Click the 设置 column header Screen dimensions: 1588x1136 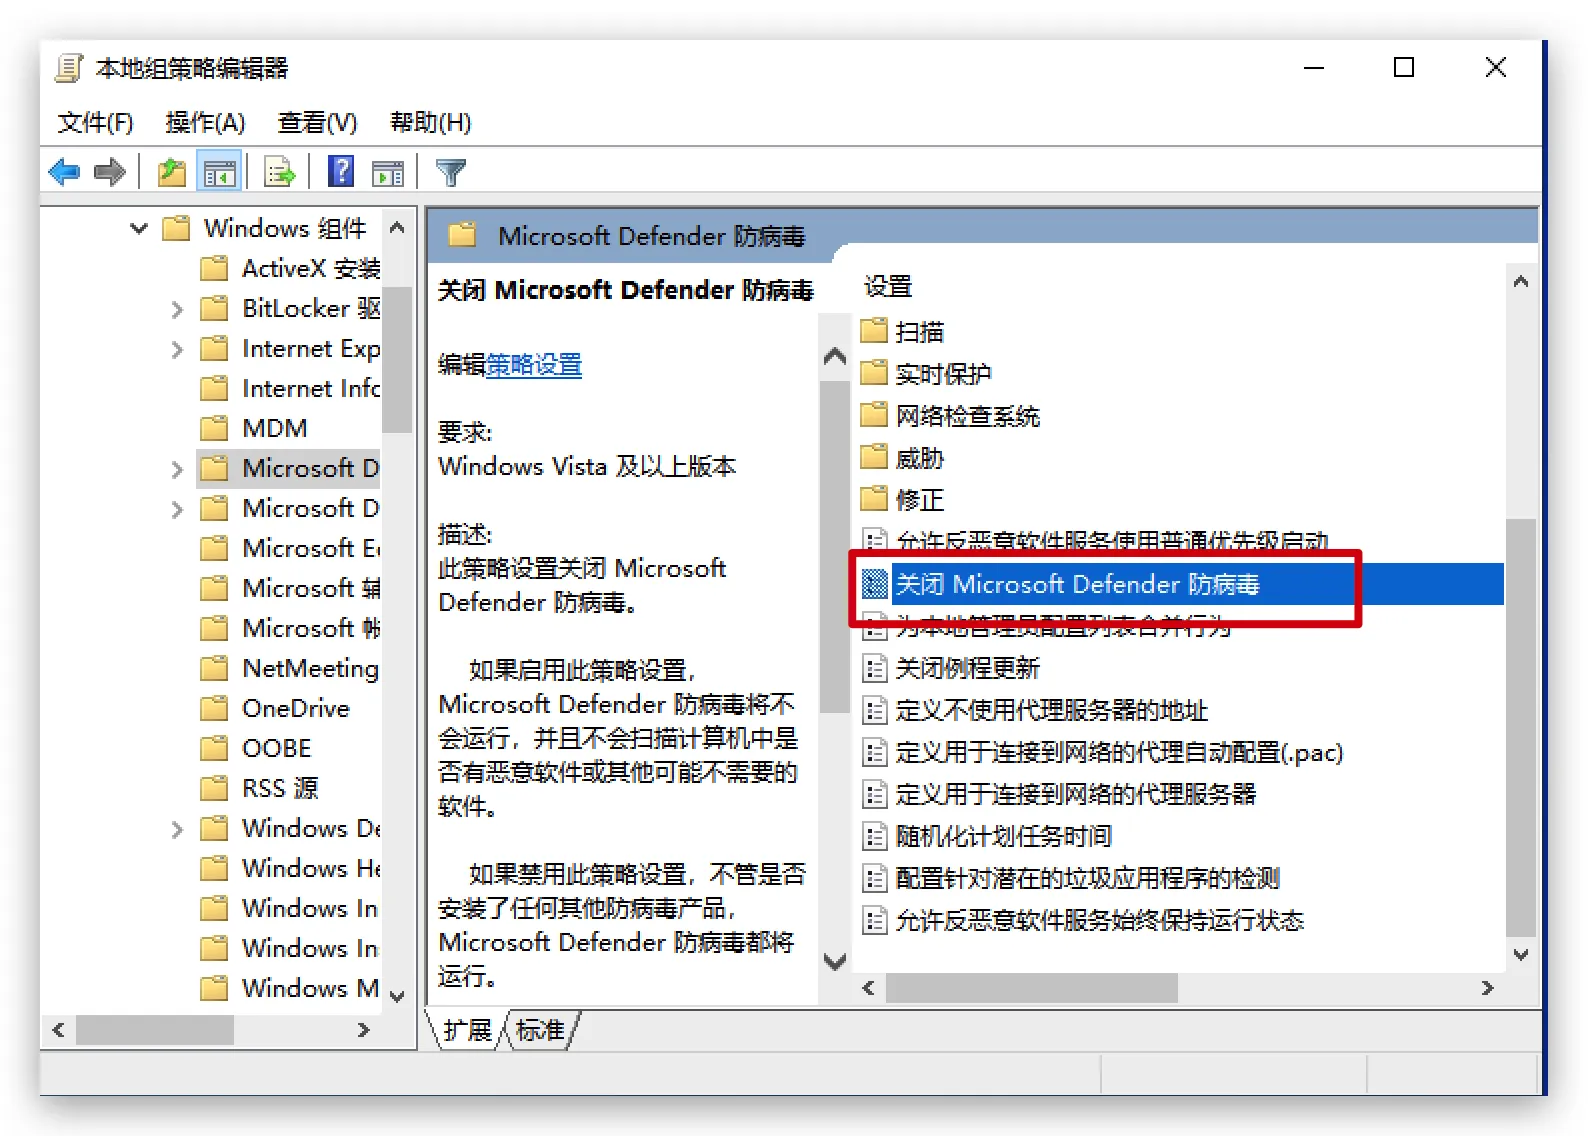pyautogui.click(x=888, y=287)
